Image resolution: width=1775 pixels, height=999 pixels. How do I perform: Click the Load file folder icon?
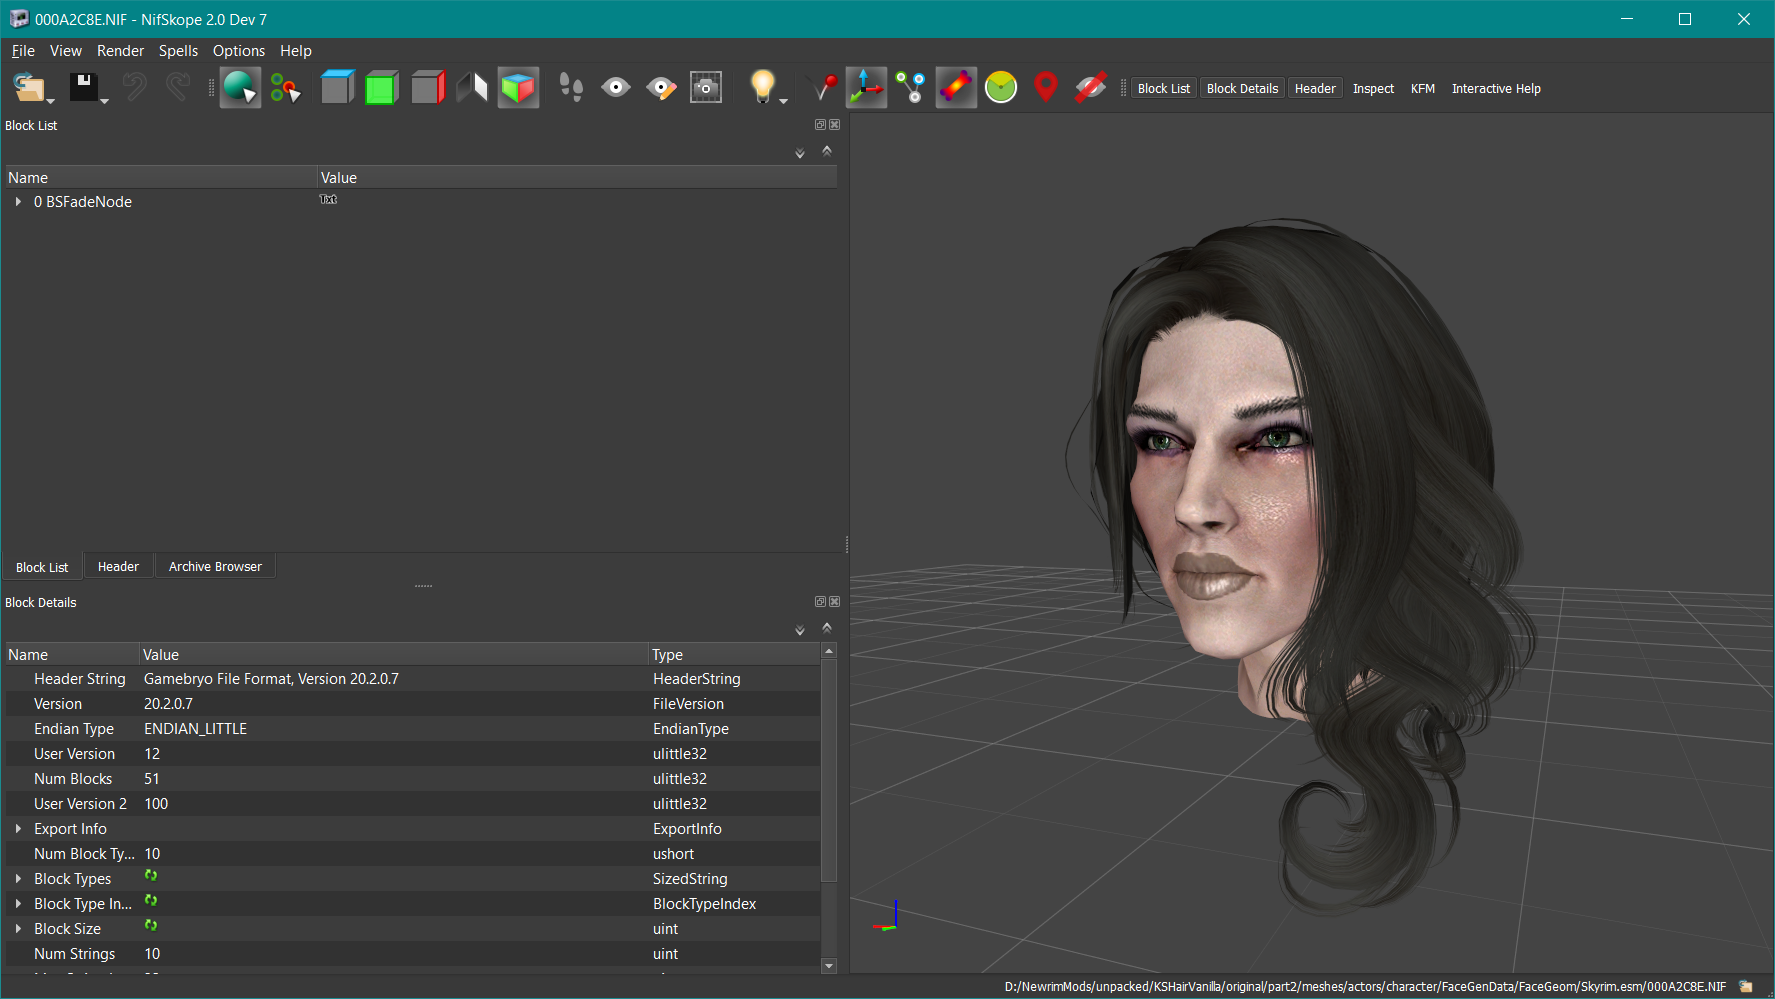29,88
